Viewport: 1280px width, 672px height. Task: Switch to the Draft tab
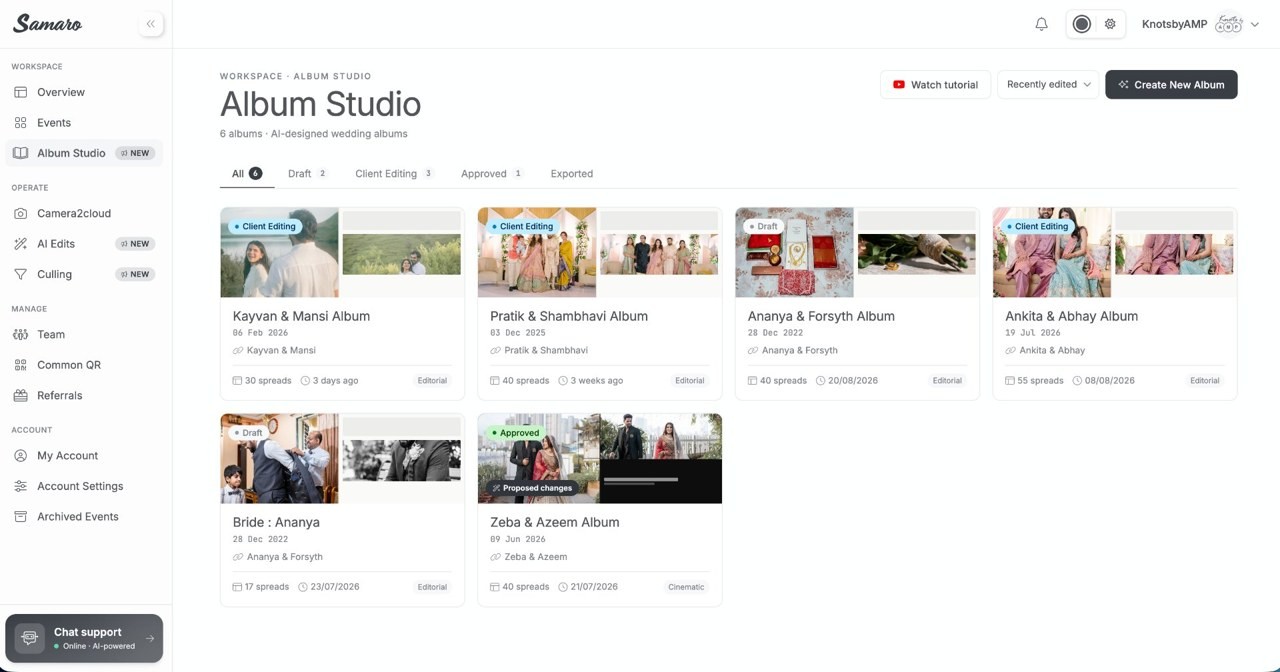click(x=307, y=173)
